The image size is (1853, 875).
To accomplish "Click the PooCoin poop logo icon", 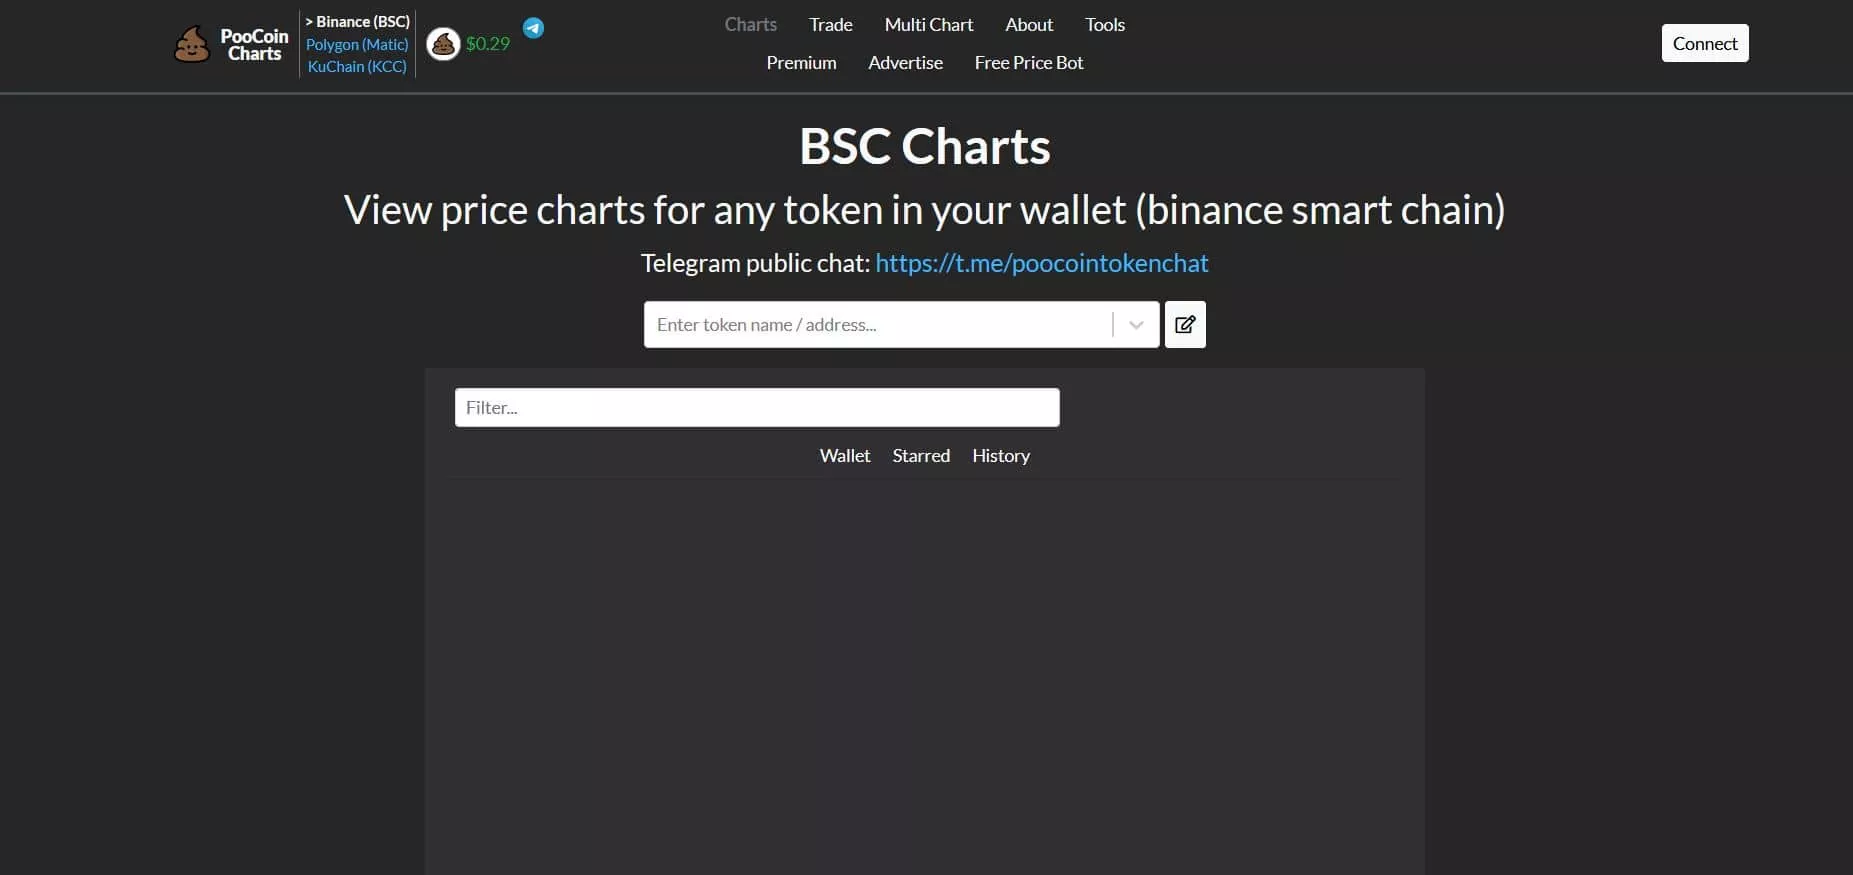I will click(192, 44).
